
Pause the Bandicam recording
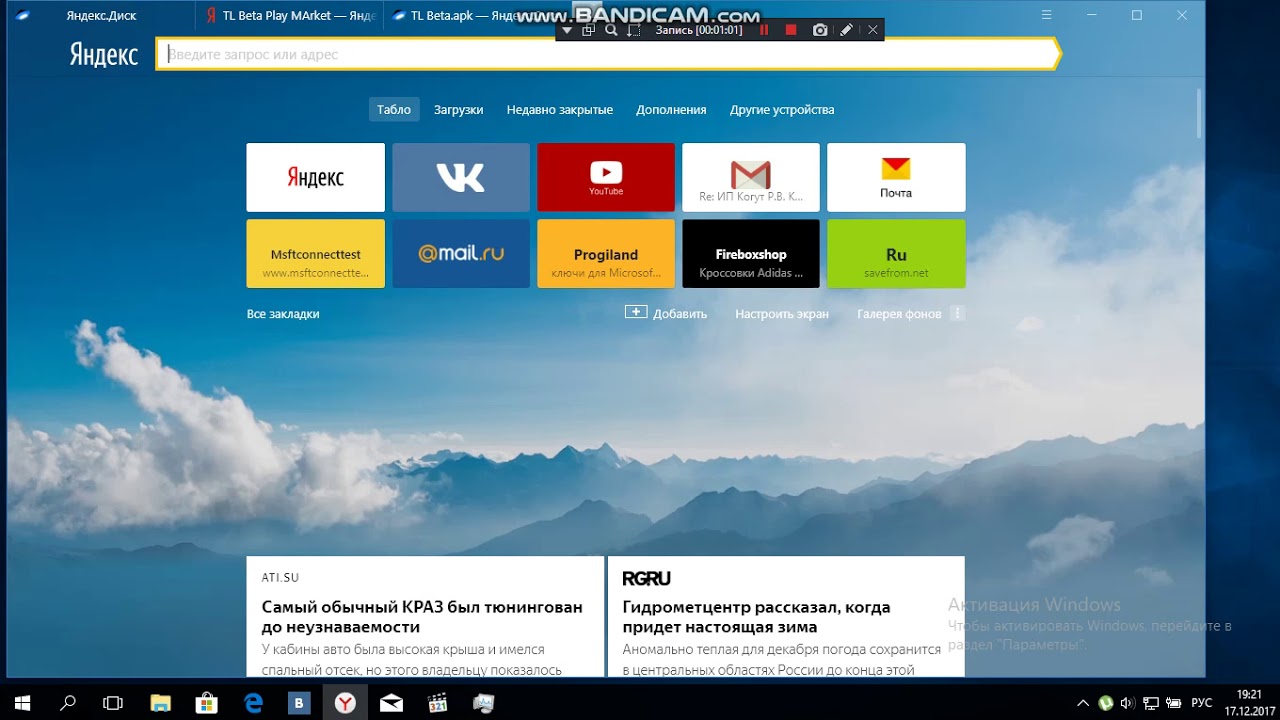click(765, 30)
